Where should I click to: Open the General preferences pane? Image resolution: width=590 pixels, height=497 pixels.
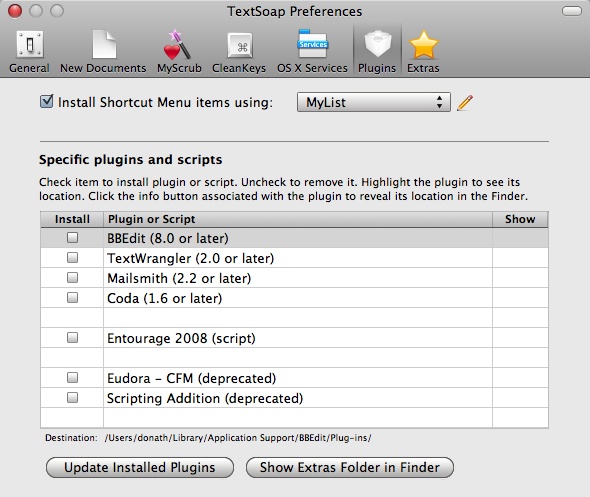(29, 52)
